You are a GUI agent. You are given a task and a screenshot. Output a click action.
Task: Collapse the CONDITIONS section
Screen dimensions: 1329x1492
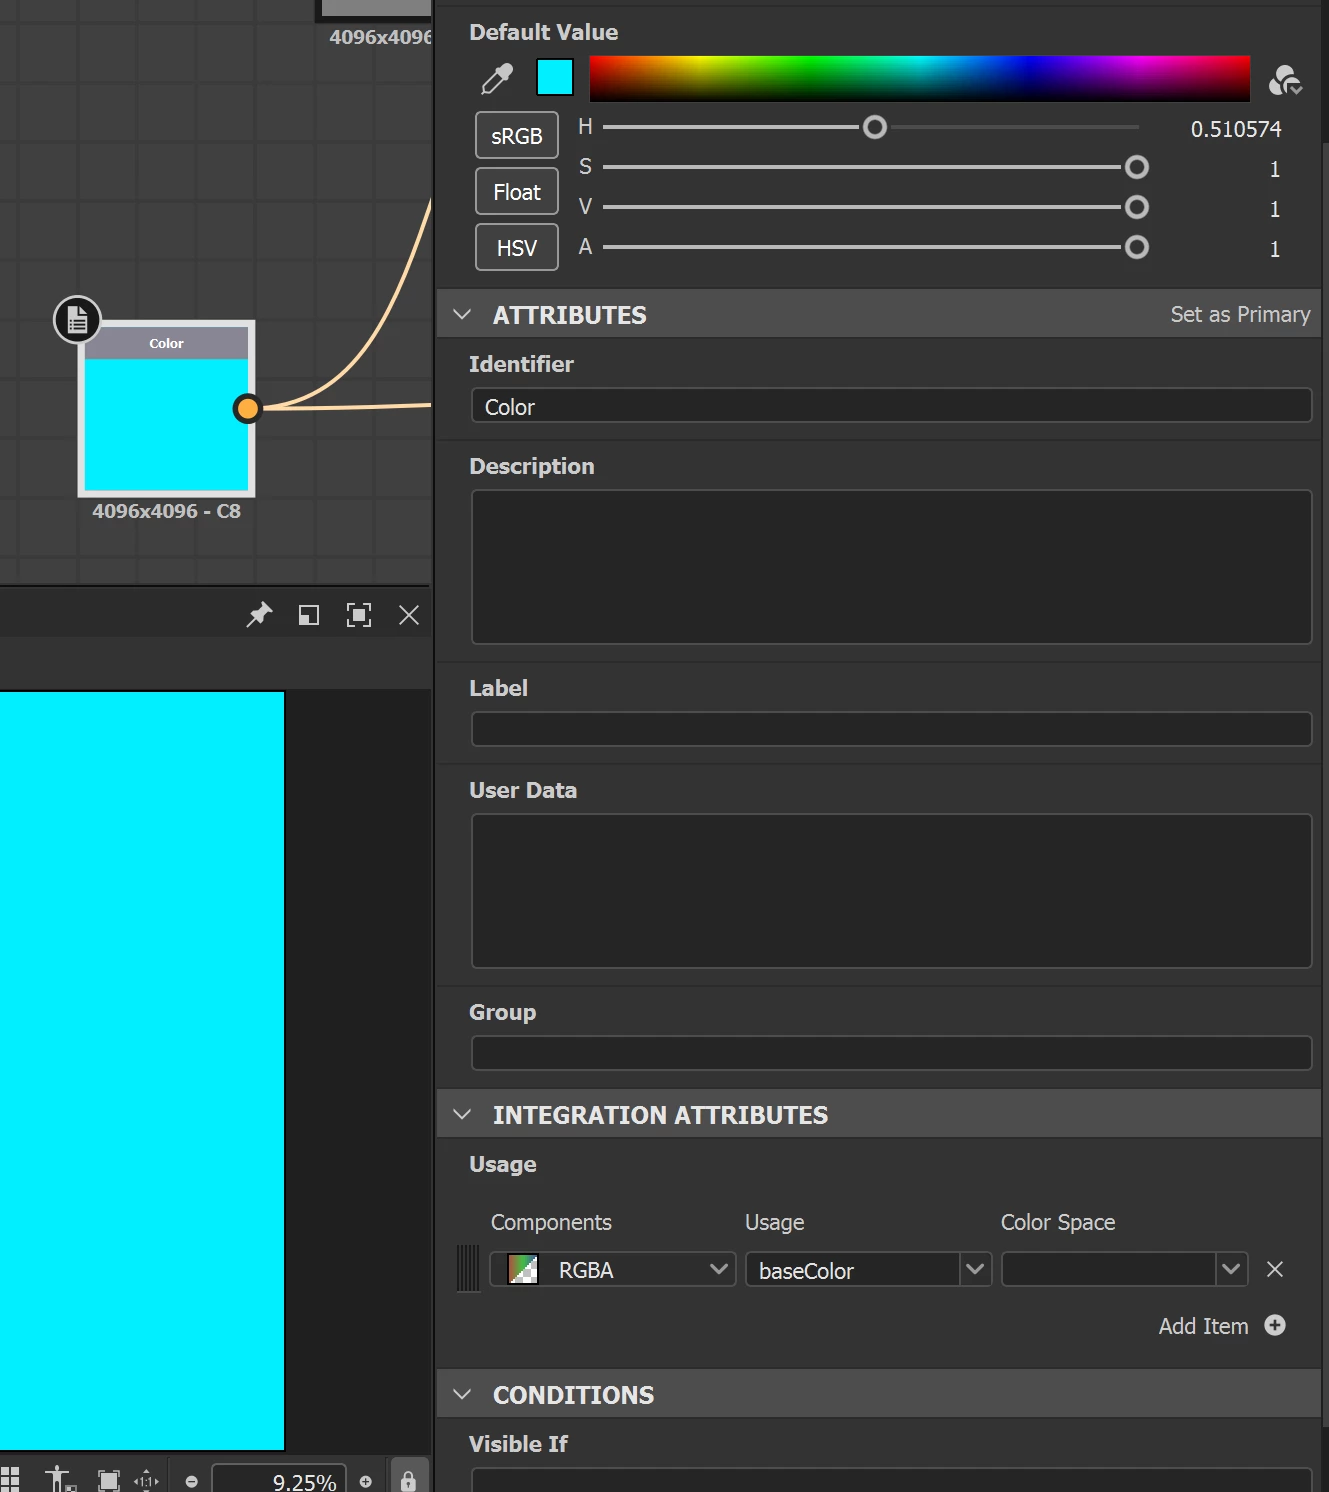[x=462, y=1394]
